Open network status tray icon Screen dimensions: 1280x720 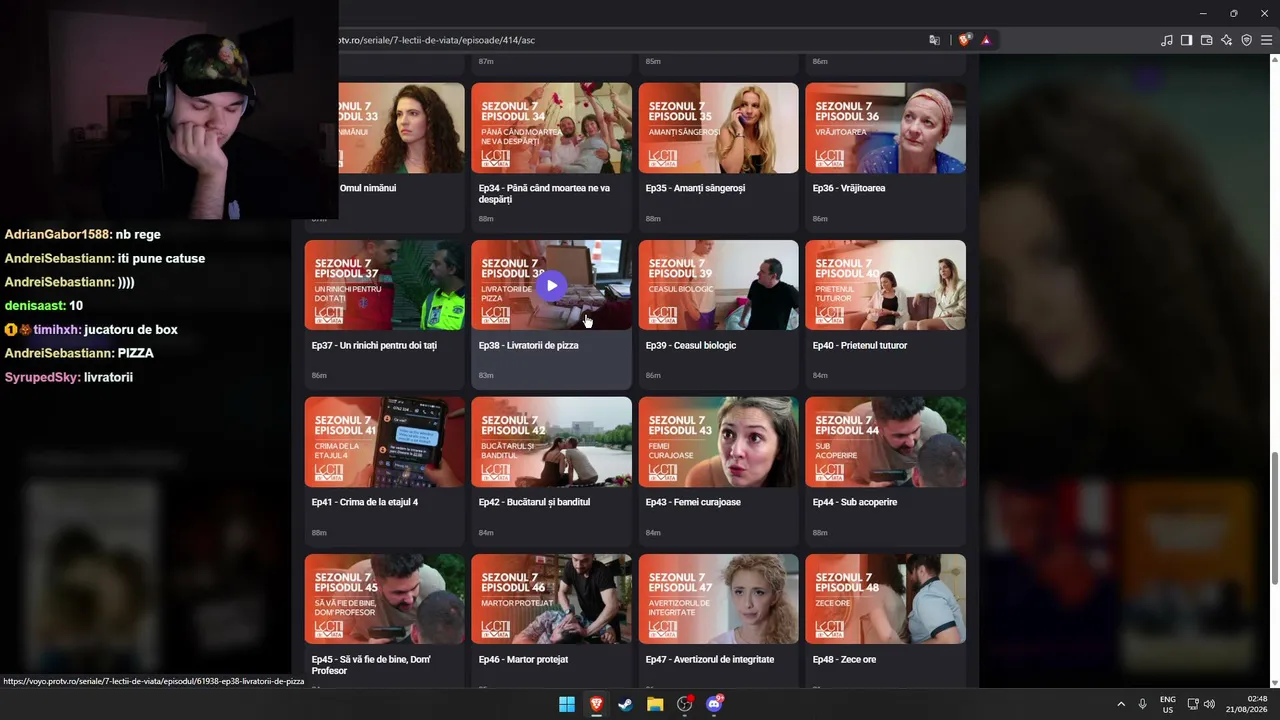[1193, 704]
